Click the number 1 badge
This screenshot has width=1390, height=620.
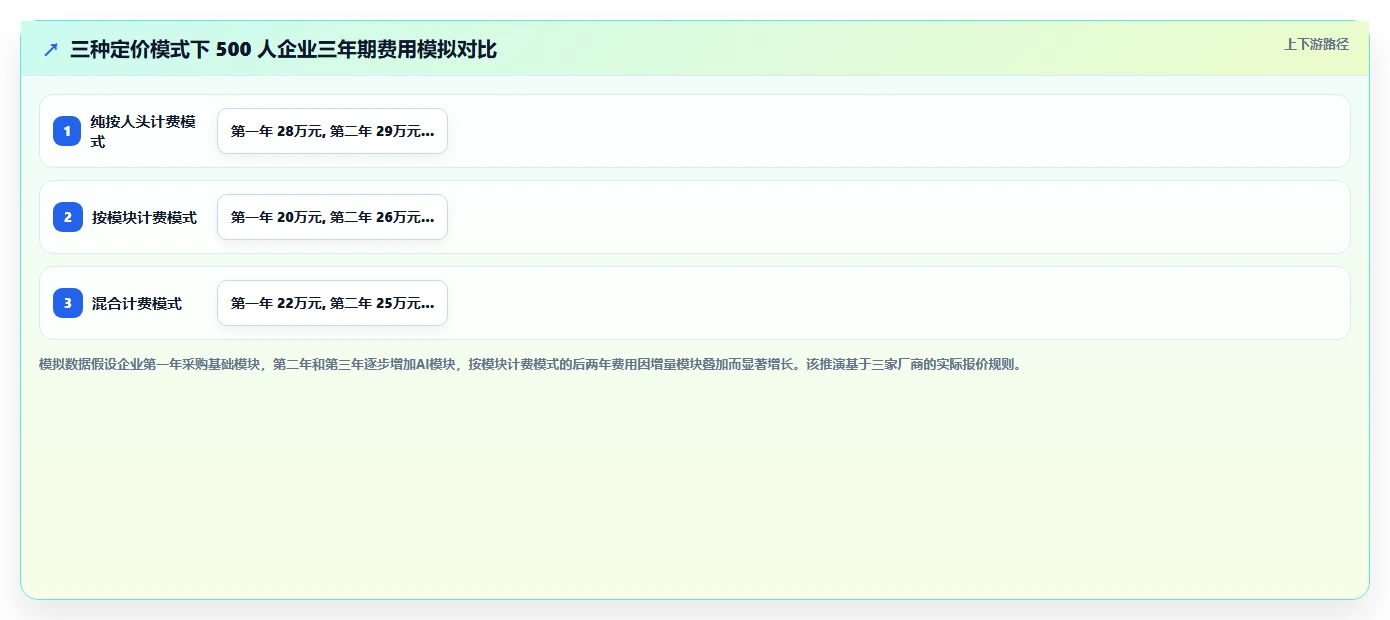[x=67, y=131]
